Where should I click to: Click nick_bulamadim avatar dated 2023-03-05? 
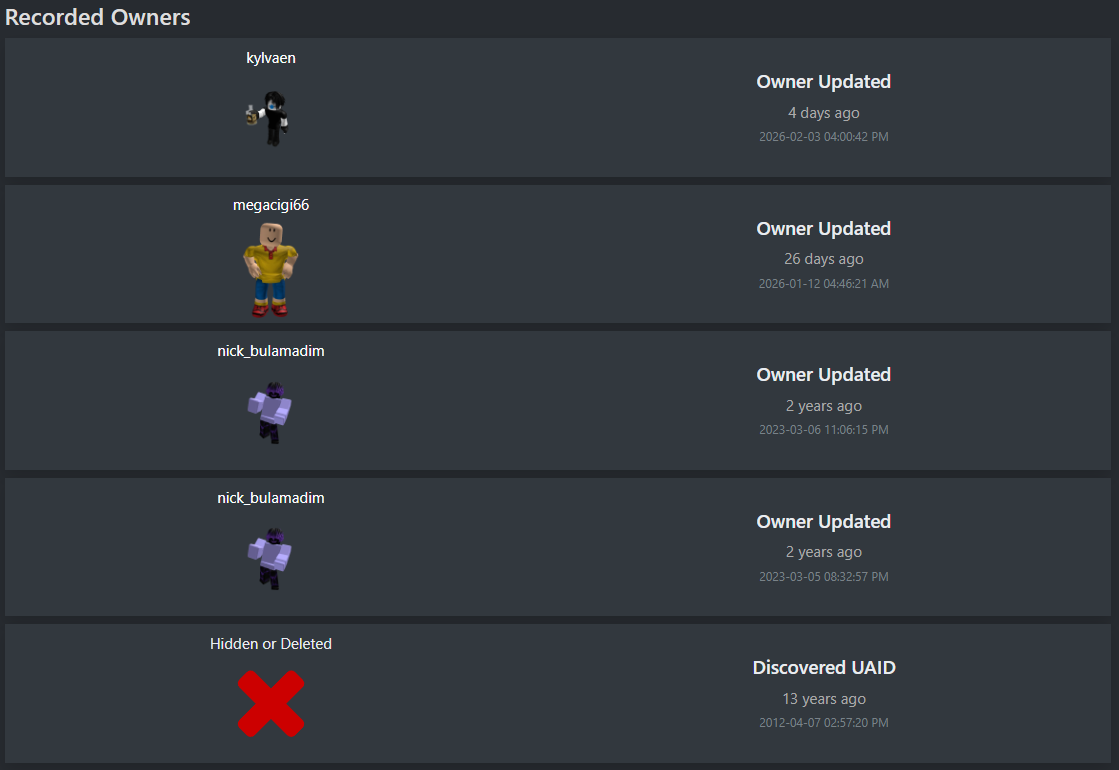pyautogui.click(x=270, y=559)
